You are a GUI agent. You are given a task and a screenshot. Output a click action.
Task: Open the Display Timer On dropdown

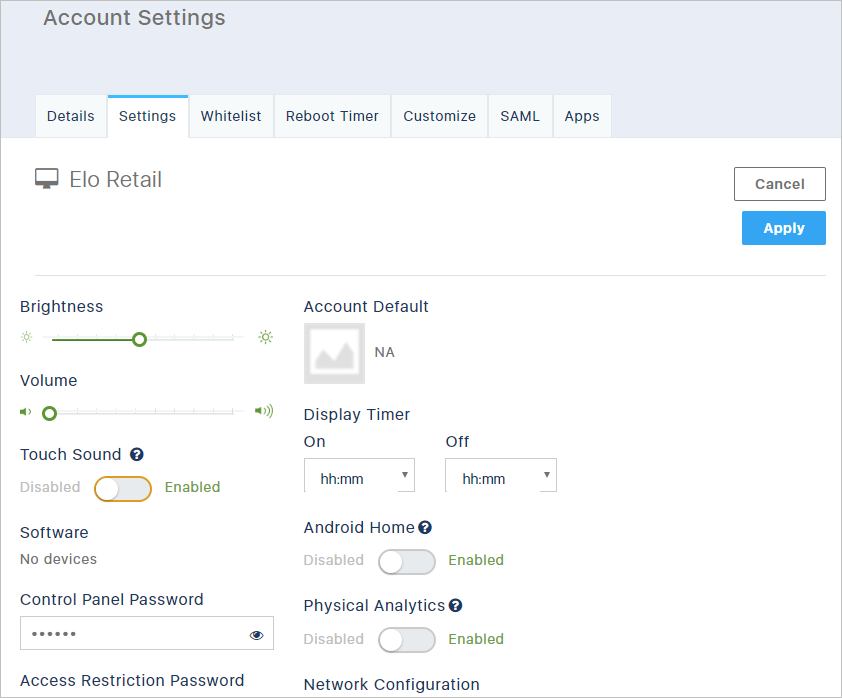pyautogui.click(x=359, y=475)
